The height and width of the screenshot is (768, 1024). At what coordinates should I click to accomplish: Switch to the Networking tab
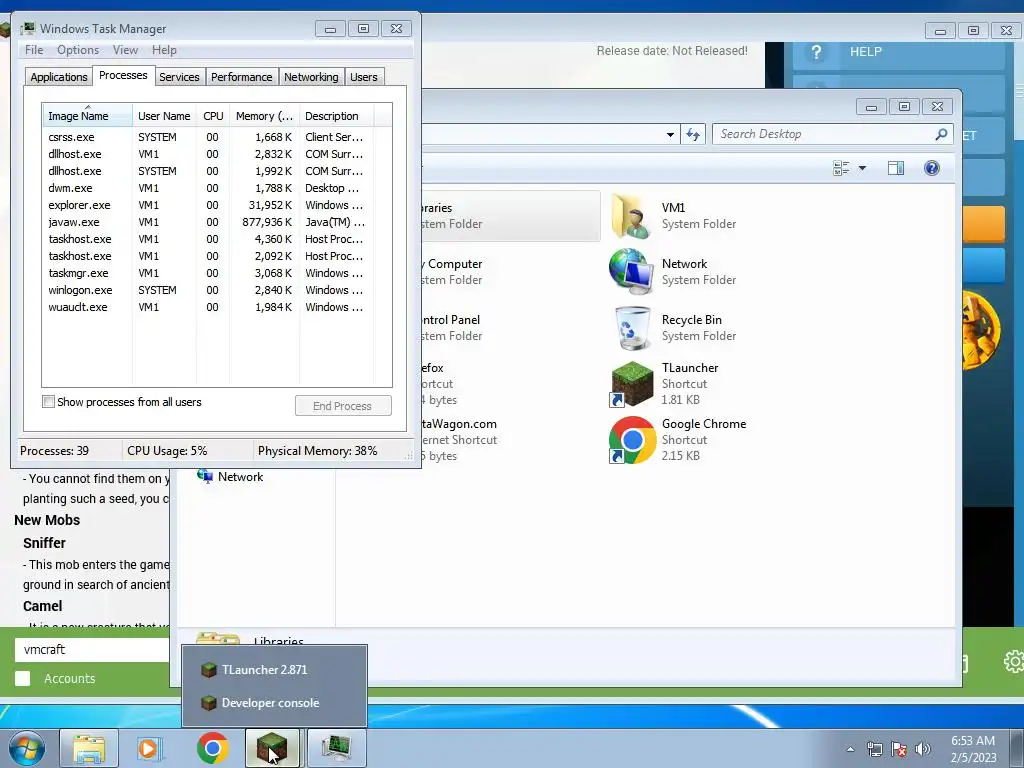(311, 77)
